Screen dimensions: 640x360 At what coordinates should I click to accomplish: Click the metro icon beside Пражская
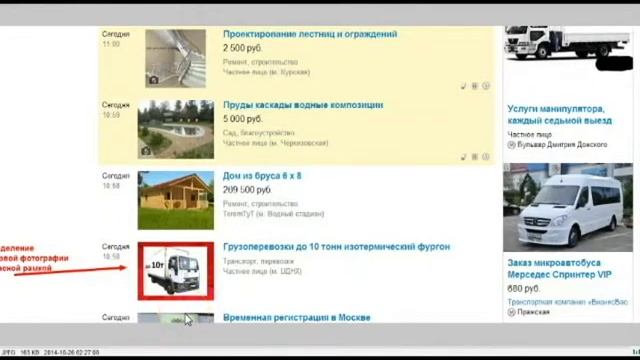(511, 312)
